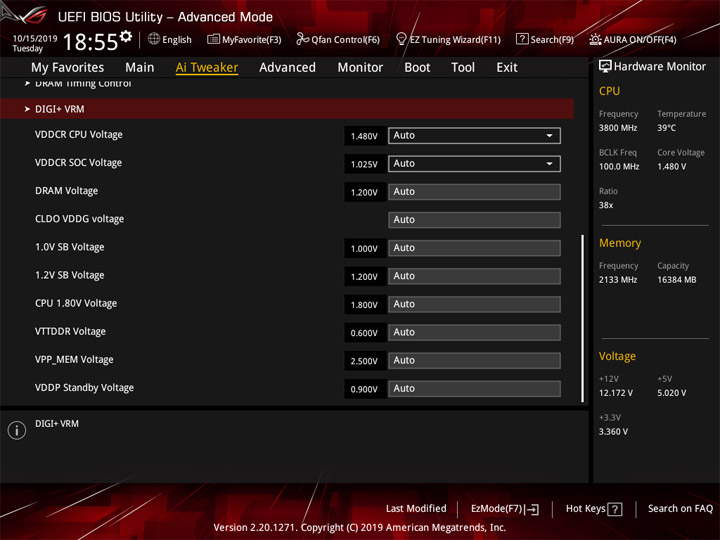This screenshot has height=540, width=720.
Task: Open Search(F9) question mark icon
Action: coord(522,39)
